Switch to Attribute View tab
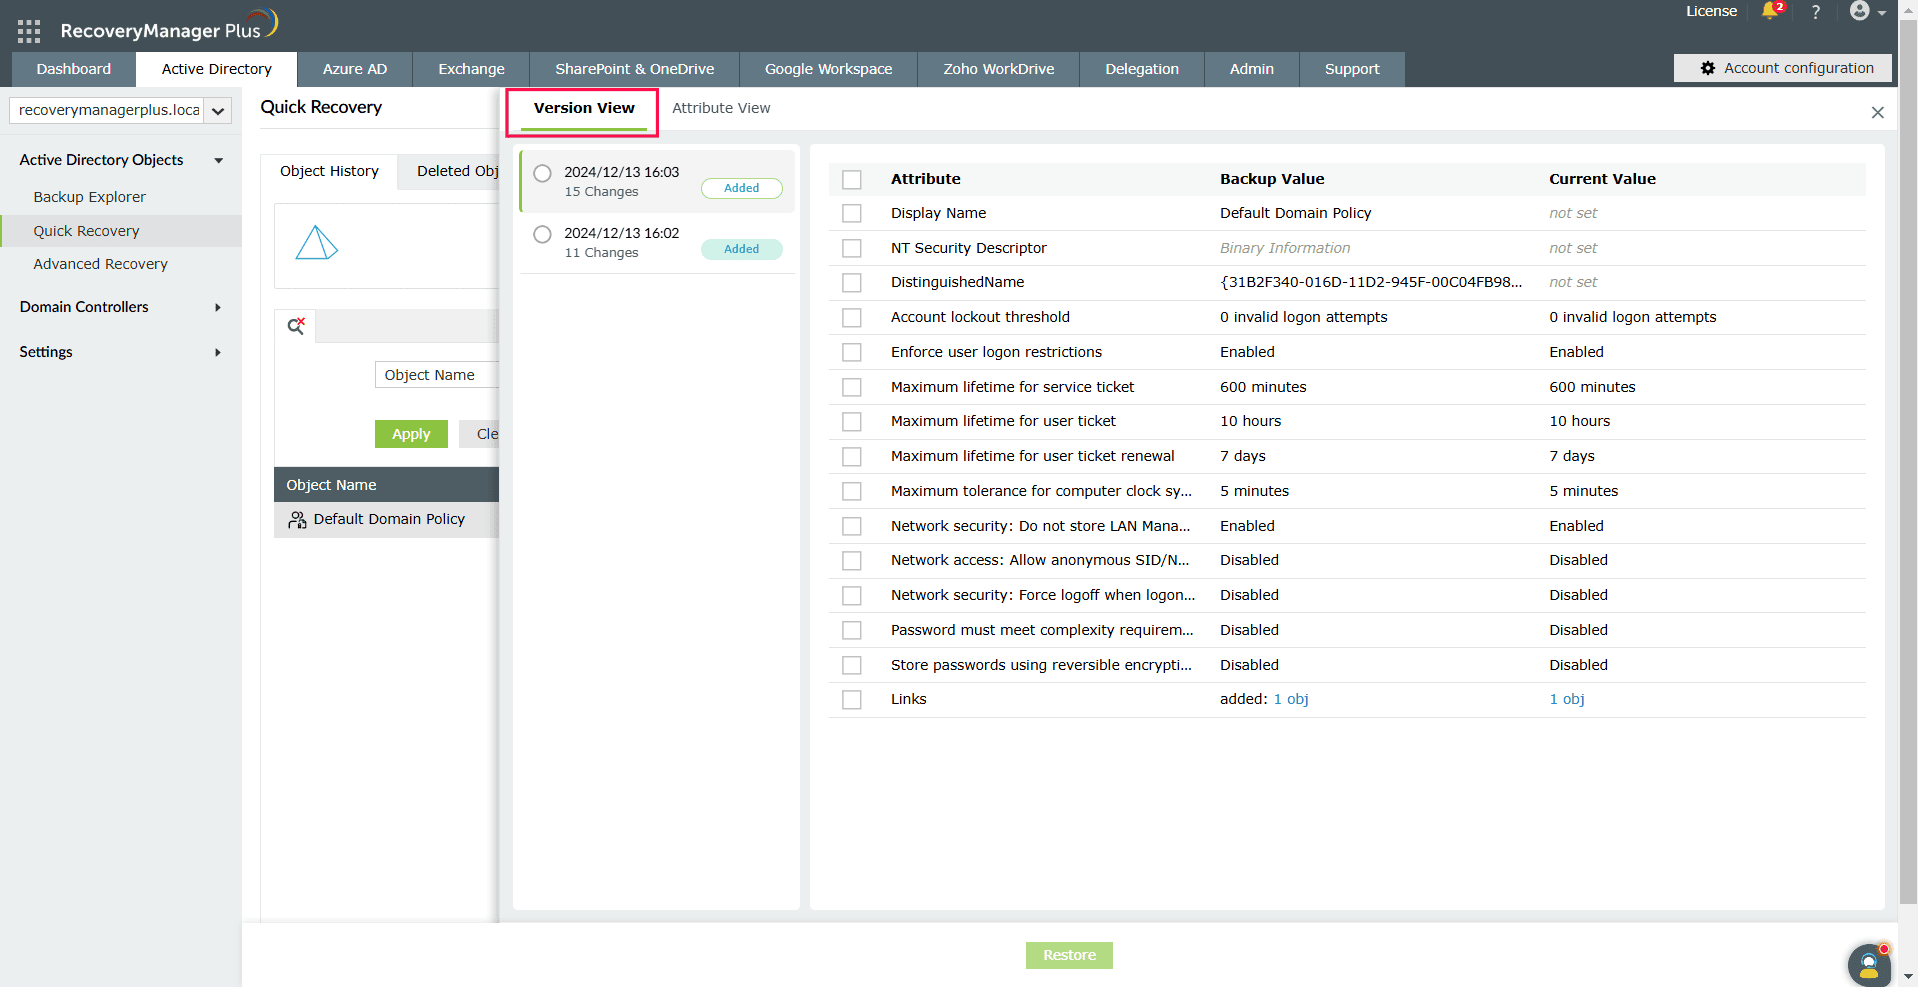This screenshot has width=1918, height=987. pyautogui.click(x=721, y=108)
